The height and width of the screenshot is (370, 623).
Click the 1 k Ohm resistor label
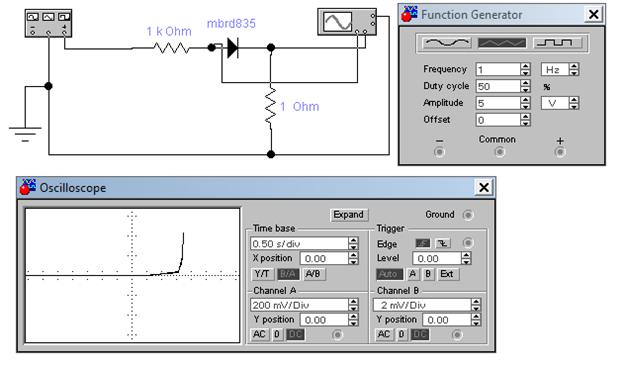pyautogui.click(x=169, y=31)
